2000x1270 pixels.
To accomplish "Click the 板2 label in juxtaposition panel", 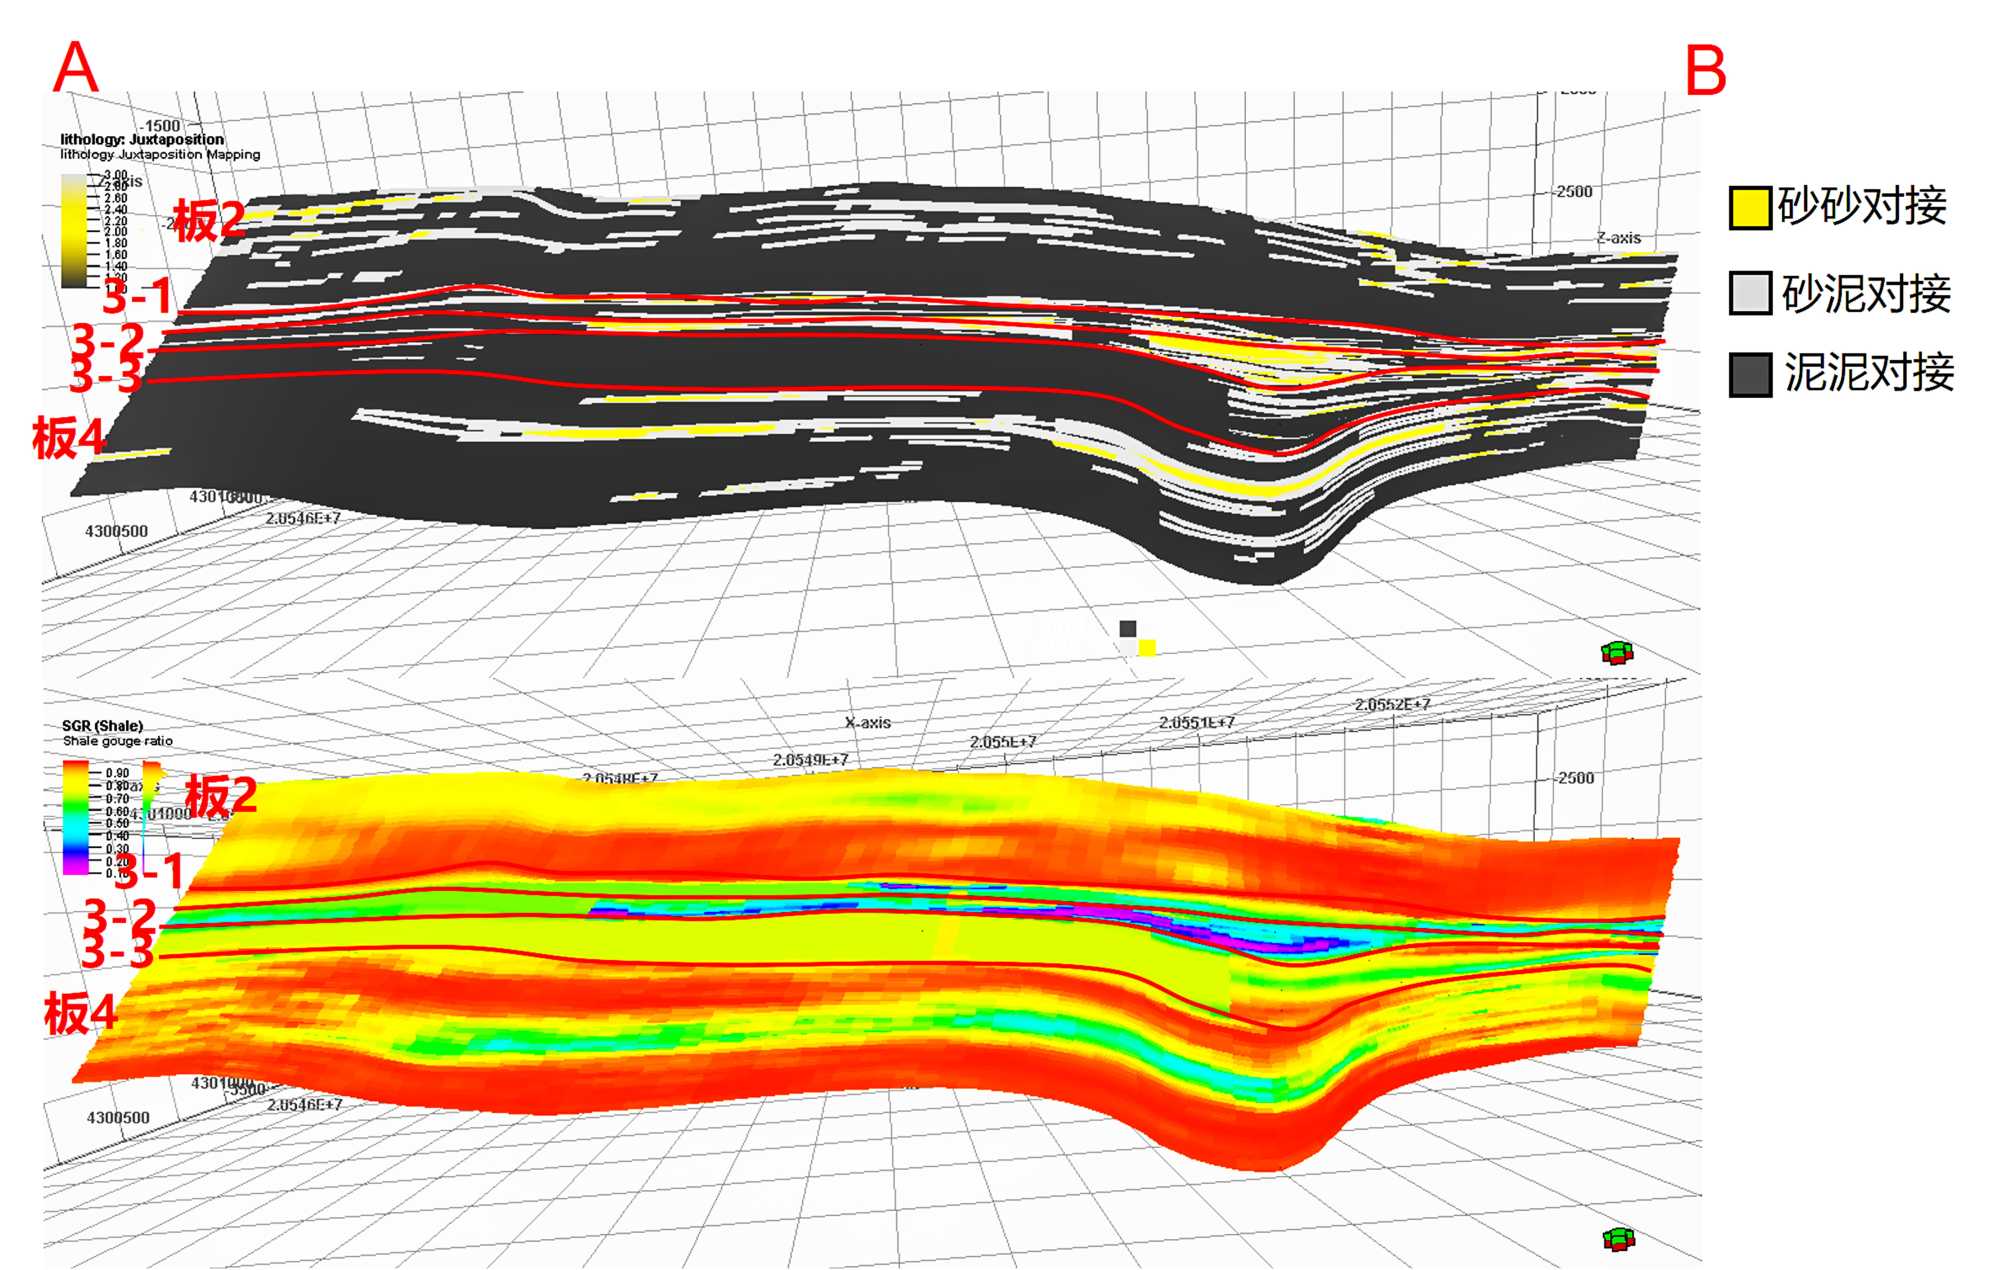I will pos(208,221).
